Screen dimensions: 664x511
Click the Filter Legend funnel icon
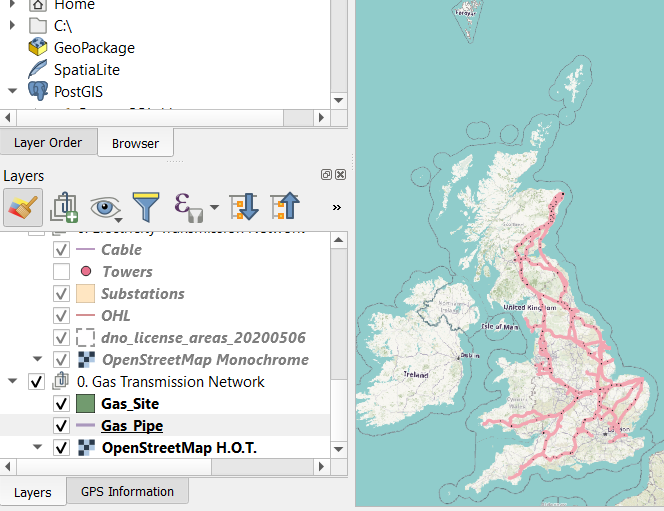tap(146, 207)
